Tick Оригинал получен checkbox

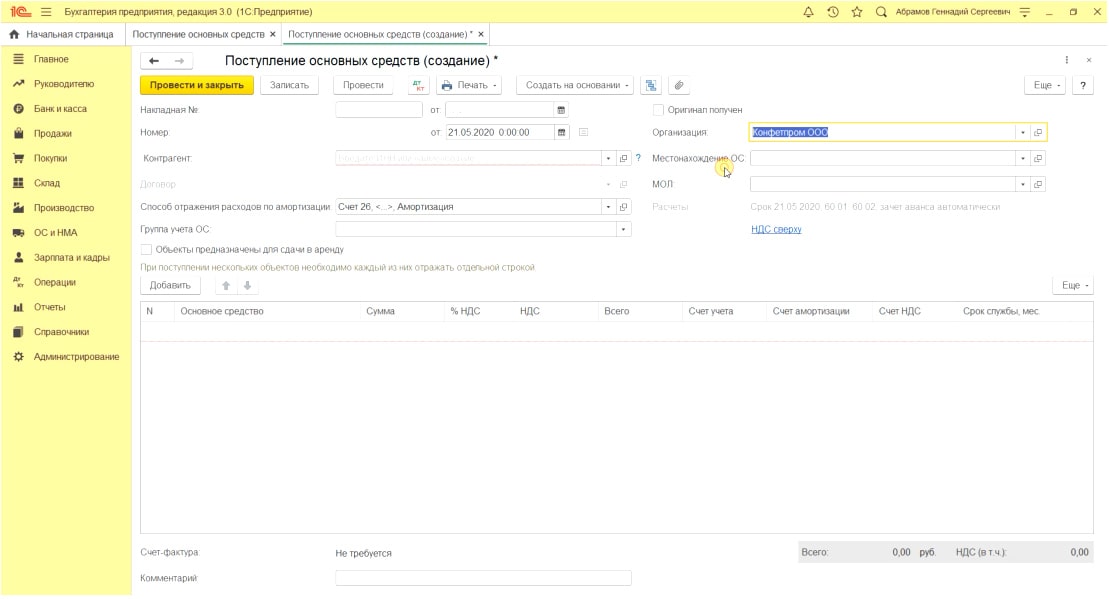click(658, 110)
